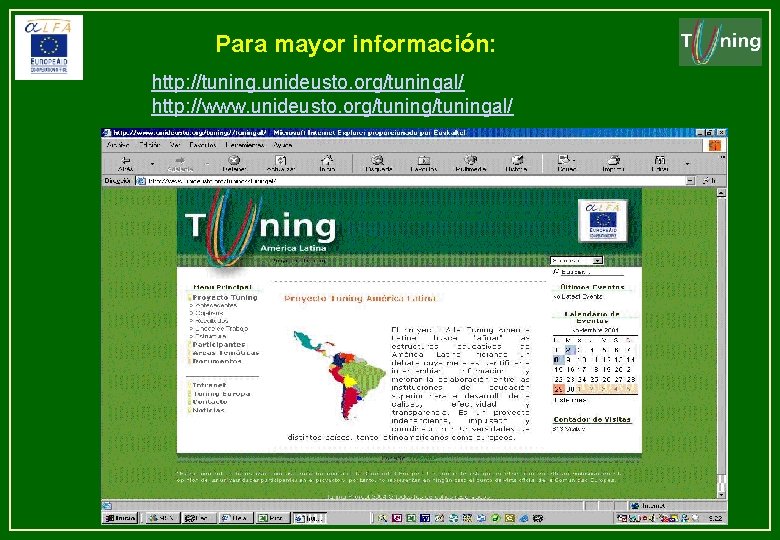Open the address bar dropdown arrow
The height and width of the screenshot is (540, 780).
tap(690, 181)
